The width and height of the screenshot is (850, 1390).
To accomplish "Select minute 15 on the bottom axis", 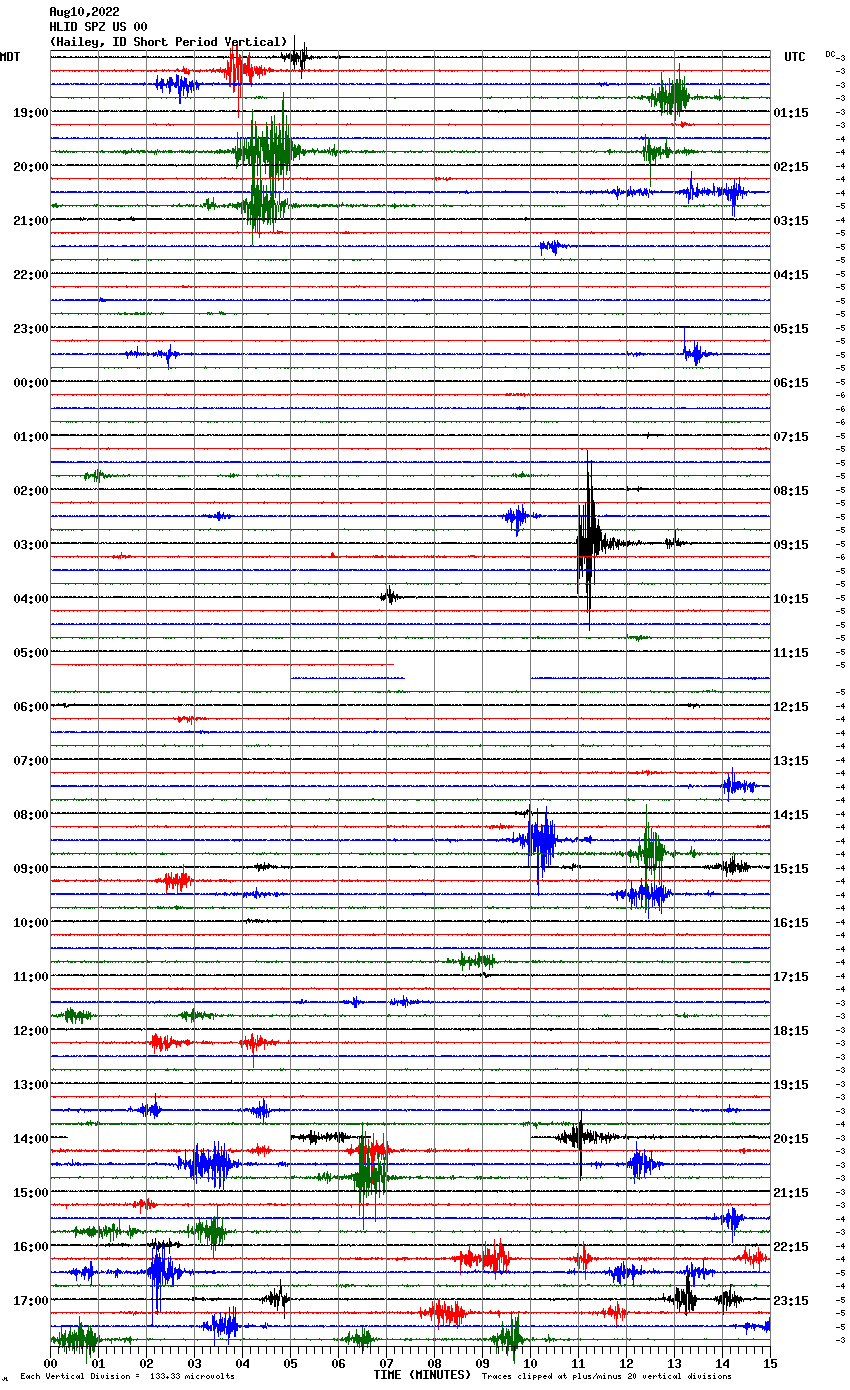I will coord(770,1363).
